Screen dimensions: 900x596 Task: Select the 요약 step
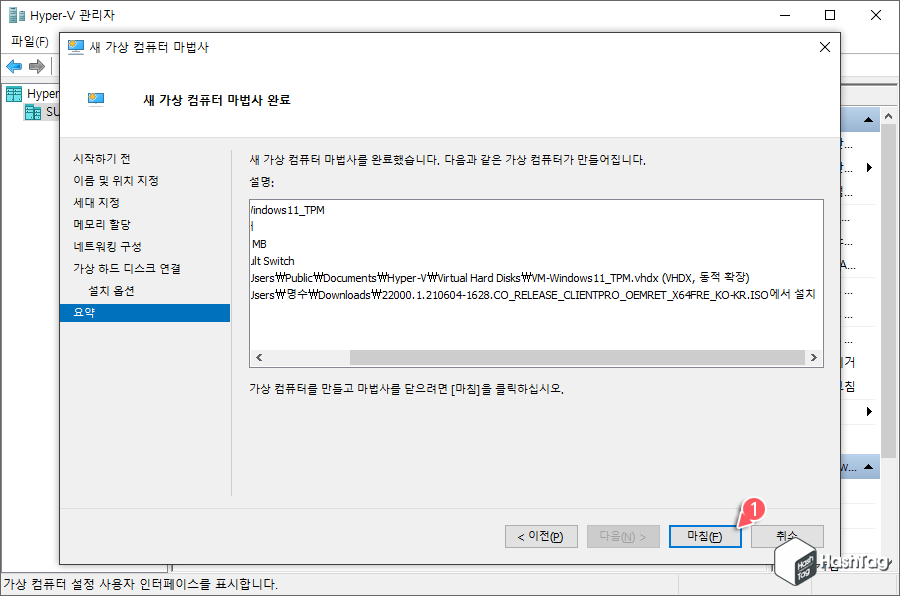[145, 312]
